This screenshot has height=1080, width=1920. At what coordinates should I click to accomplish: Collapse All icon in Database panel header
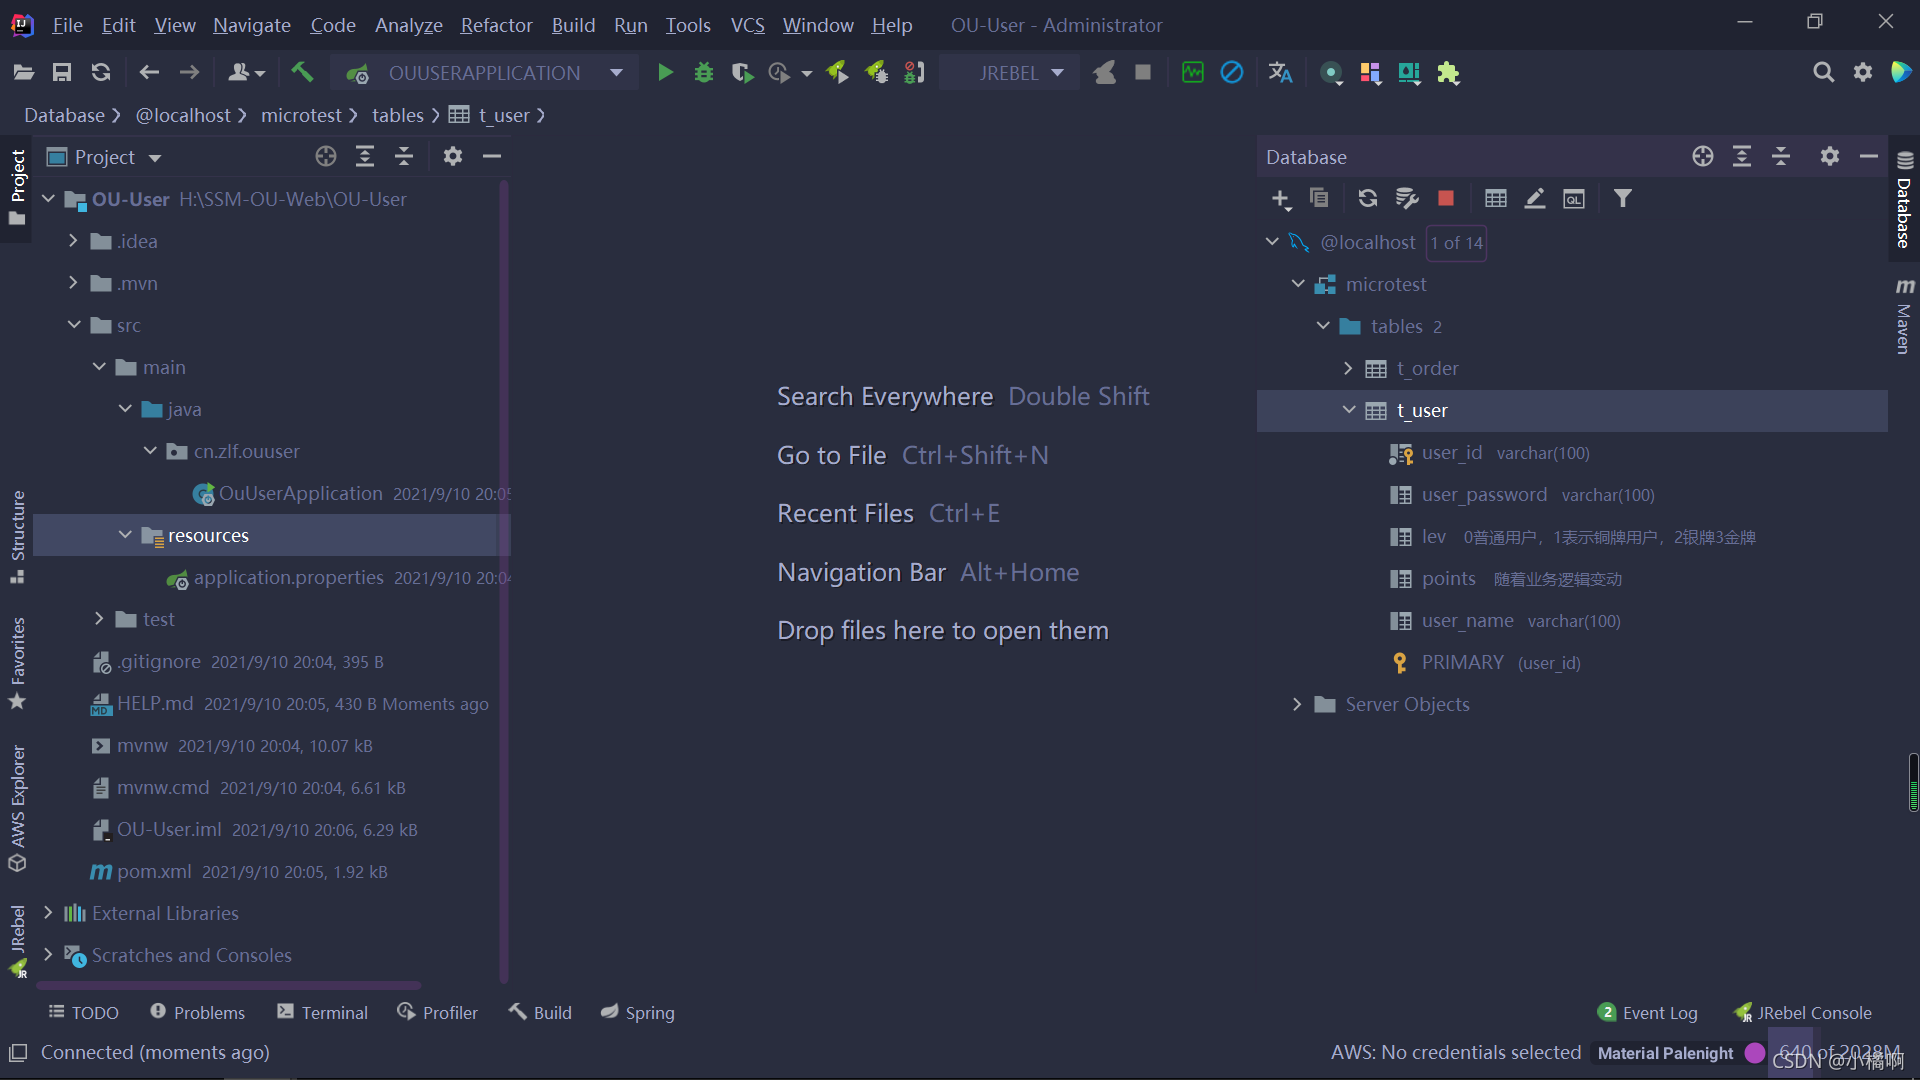pos(1781,156)
